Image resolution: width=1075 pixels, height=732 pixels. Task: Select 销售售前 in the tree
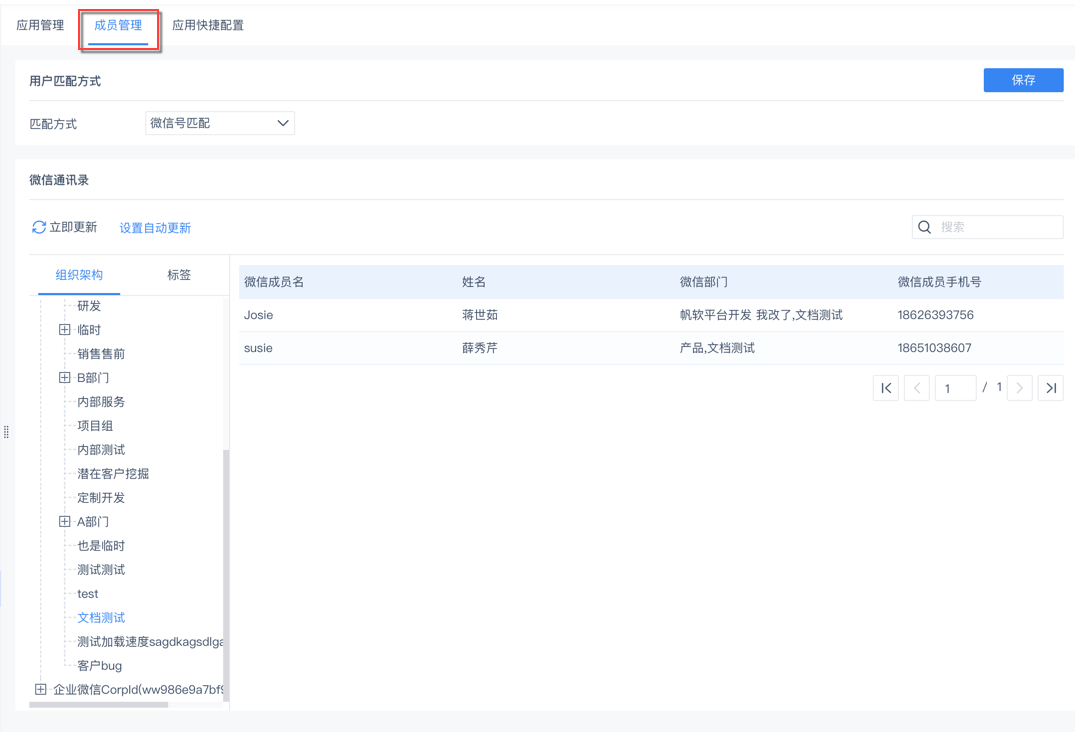pyautogui.click(x=101, y=354)
